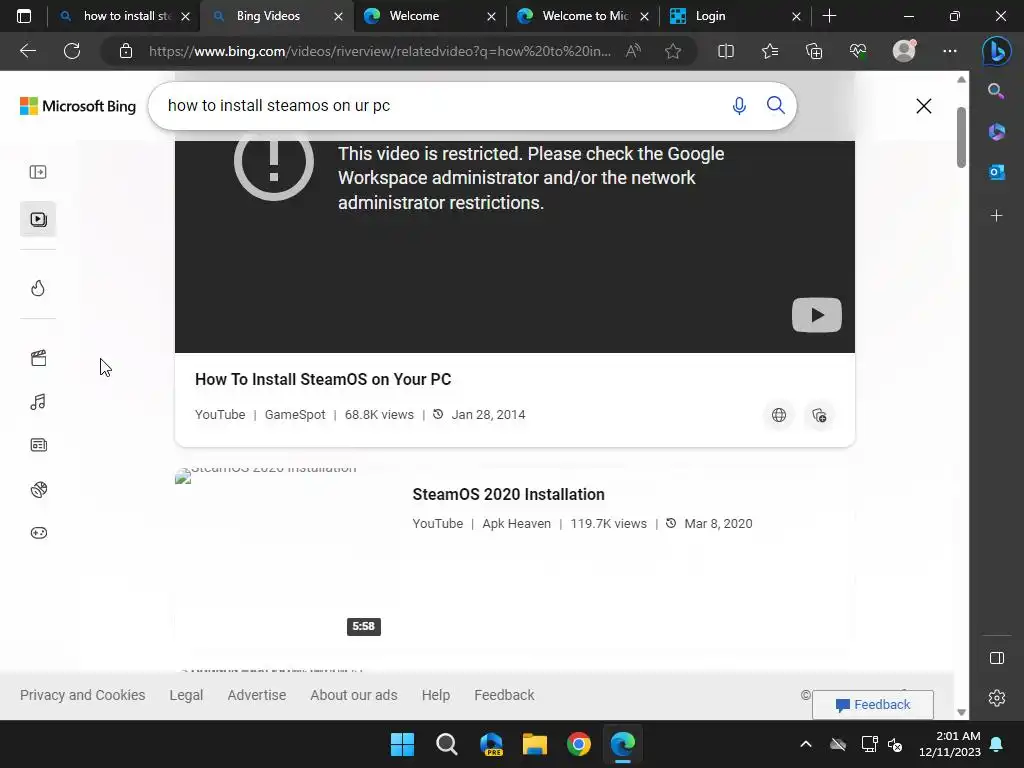Click SteamOS 2020 Installation thumbnail
The image size is (1024, 768).
click(x=278, y=554)
